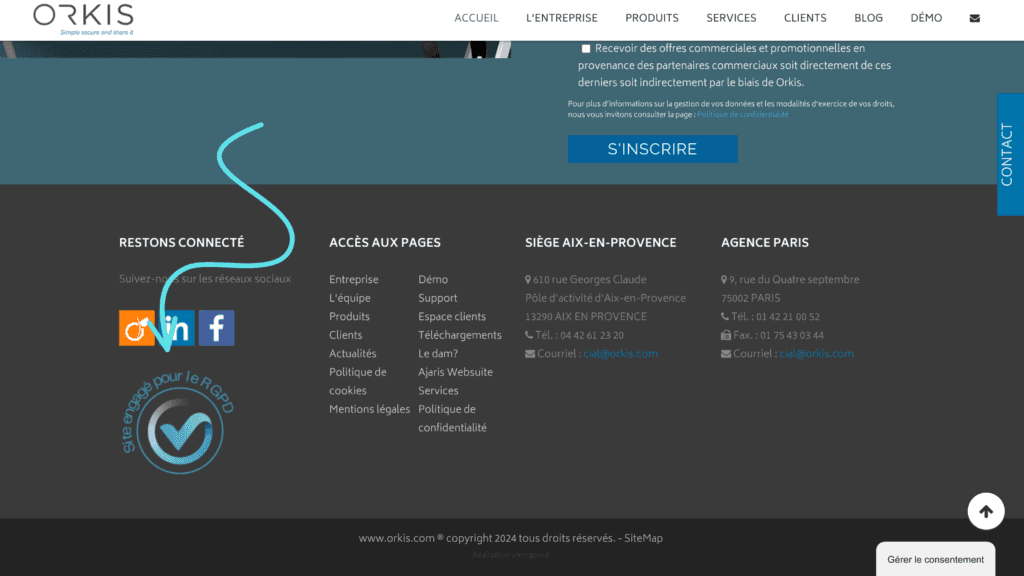
Task: Open the vertical CONTACT side tab
Action: pos(1008,154)
